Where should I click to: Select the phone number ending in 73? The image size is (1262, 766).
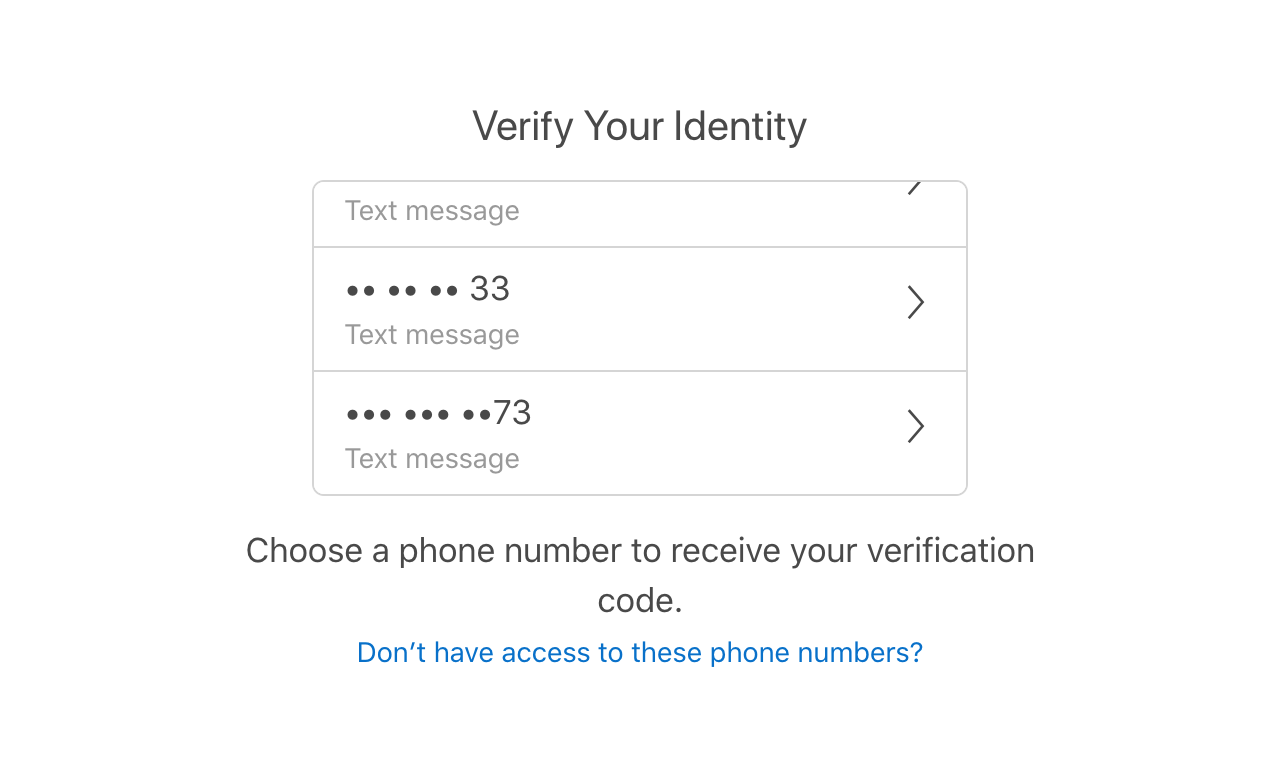(x=640, y=433)
